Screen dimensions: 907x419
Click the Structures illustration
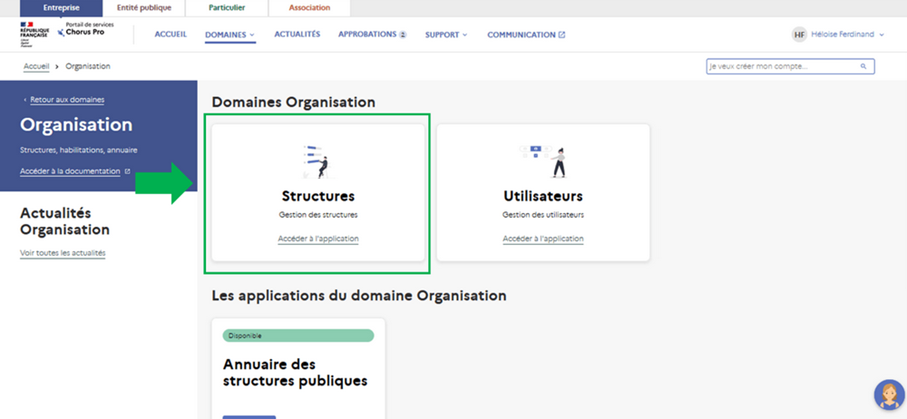coord(318,161)
